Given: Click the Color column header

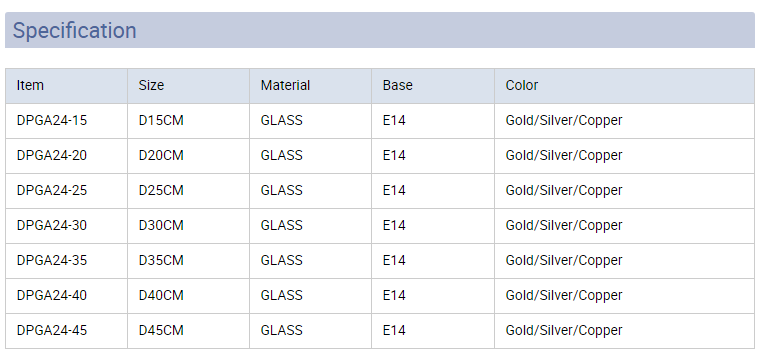Looking at the screenshot, I should tap(624, 86).
